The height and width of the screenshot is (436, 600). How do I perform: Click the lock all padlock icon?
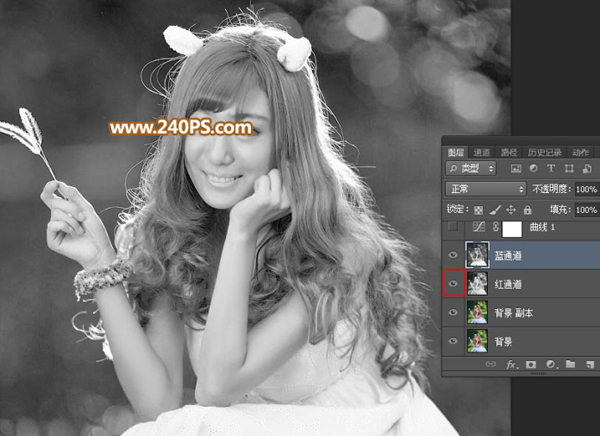click(526, 210)
